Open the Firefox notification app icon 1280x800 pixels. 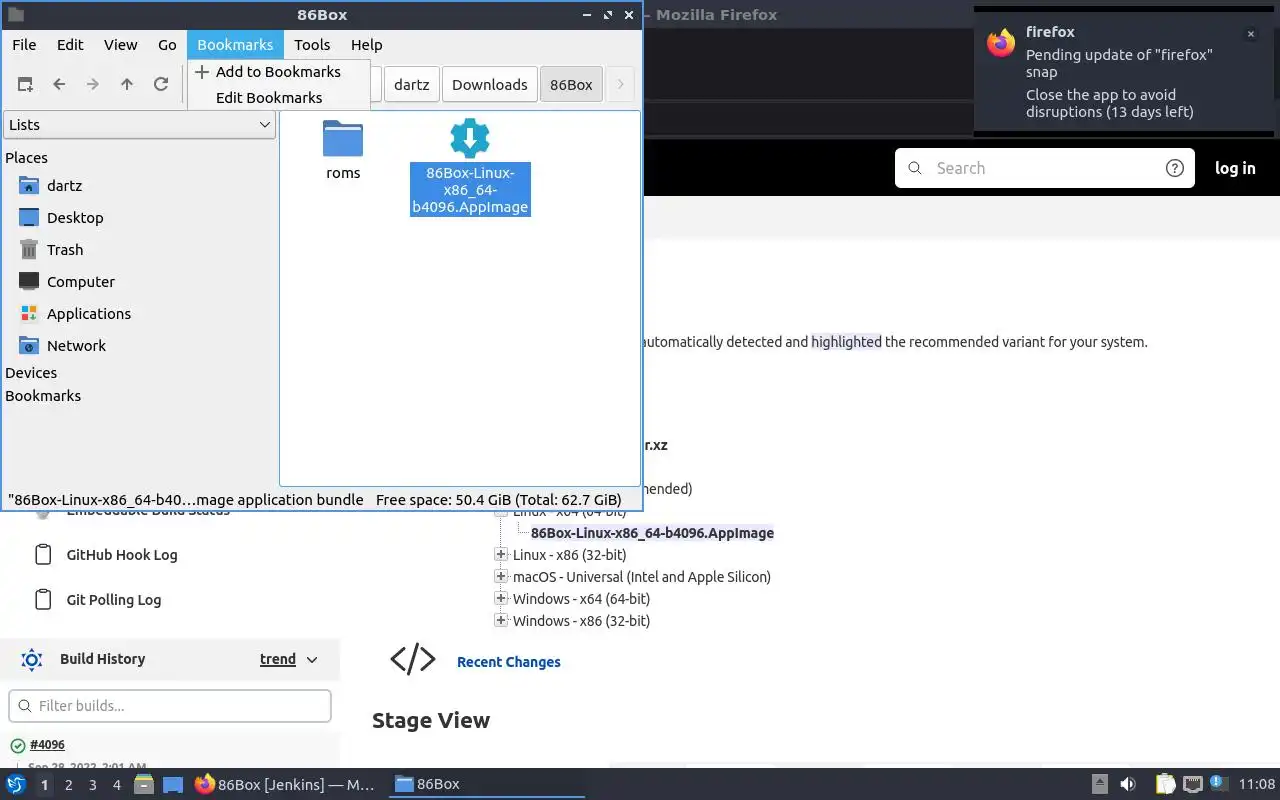[x=1001, y=43]
